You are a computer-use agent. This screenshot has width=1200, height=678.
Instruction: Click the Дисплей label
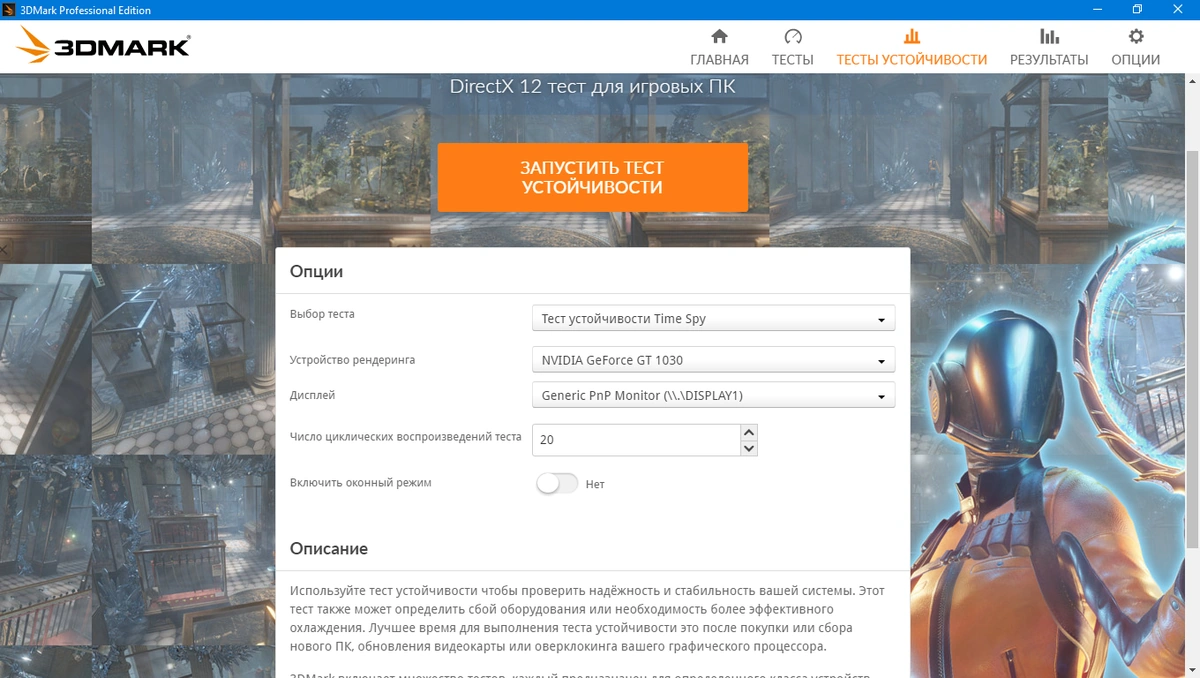click(x=312, y=396)
